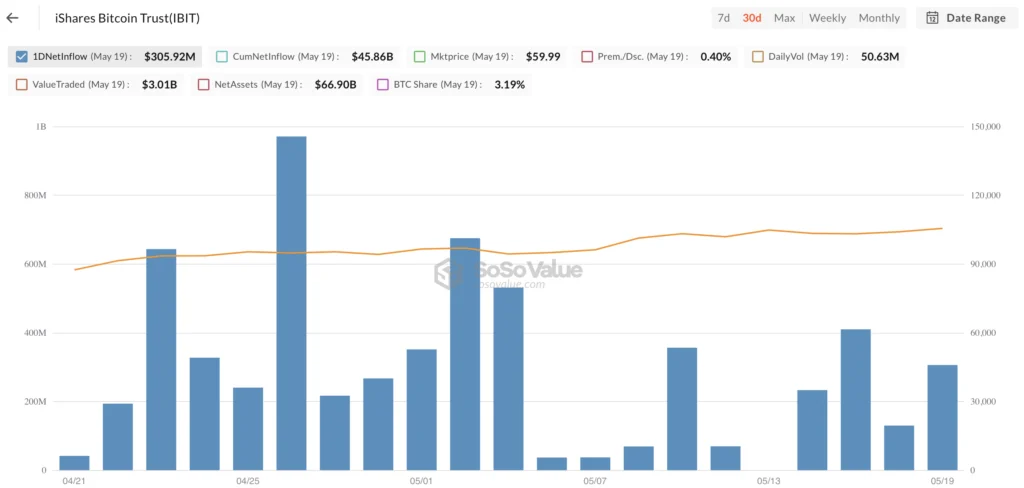The image size is (1024, 488).
Task: Toggle the DailyVol series checkbox
Action: (758, 57)
